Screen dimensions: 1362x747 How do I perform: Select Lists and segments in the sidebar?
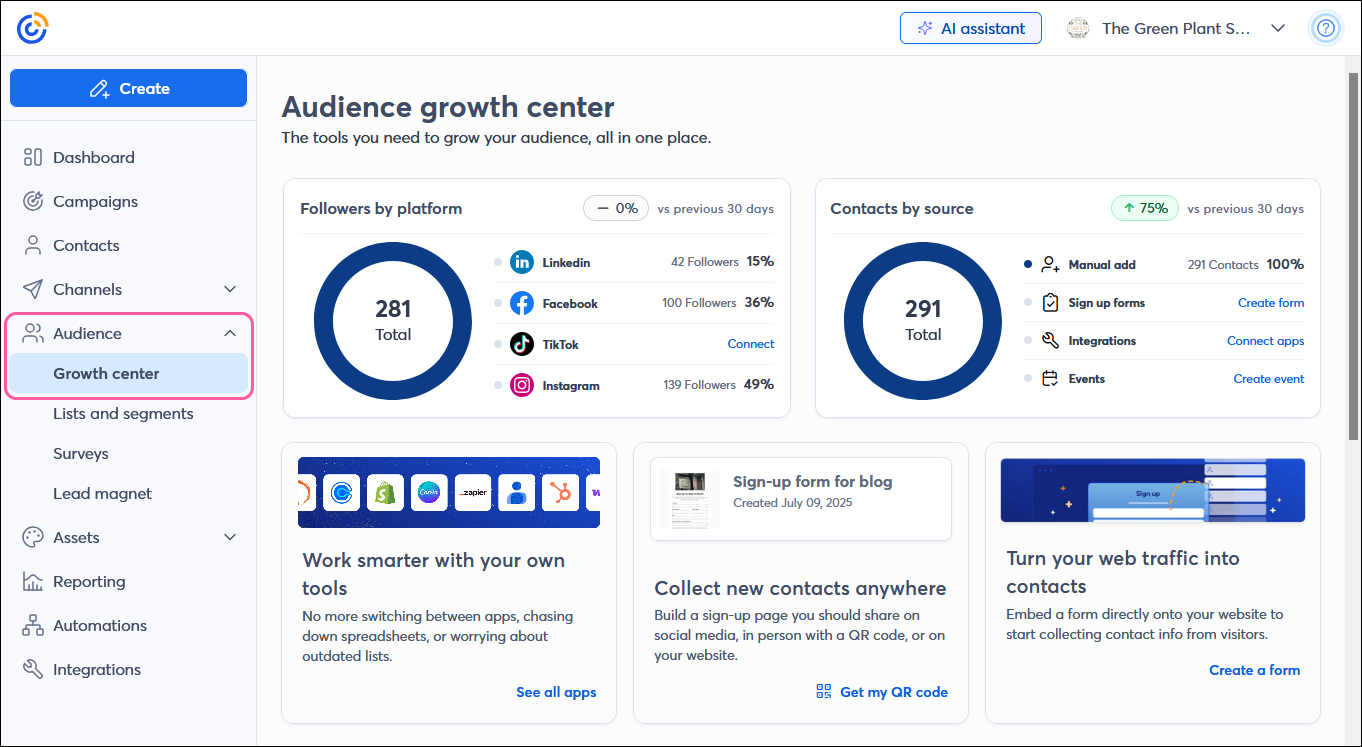(x=123, y=413)
